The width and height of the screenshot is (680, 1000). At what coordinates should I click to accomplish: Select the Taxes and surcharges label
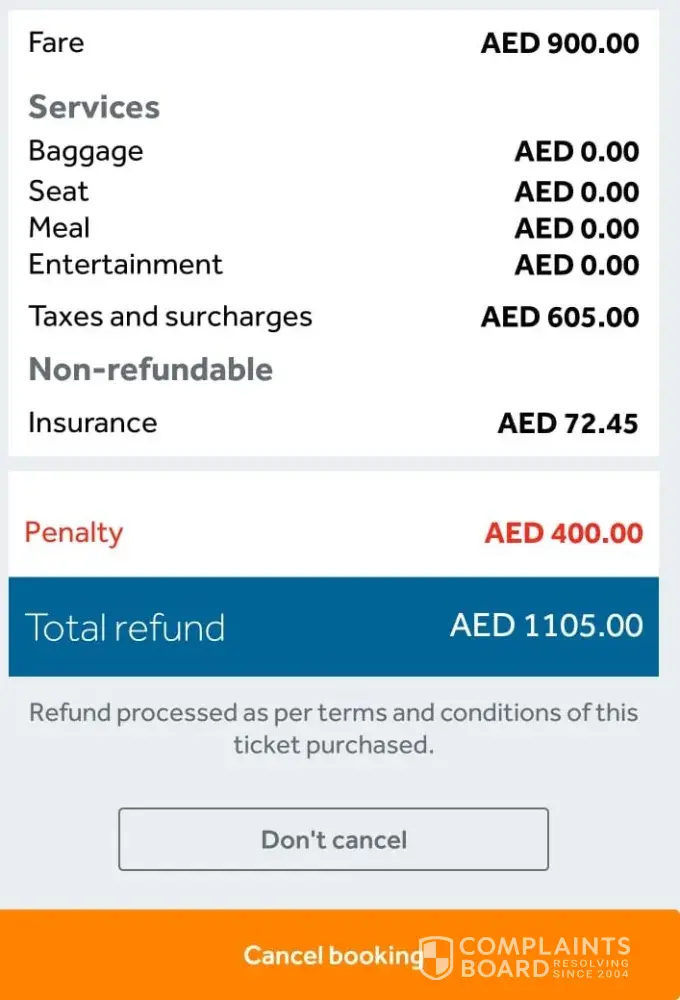click(170, 317)
